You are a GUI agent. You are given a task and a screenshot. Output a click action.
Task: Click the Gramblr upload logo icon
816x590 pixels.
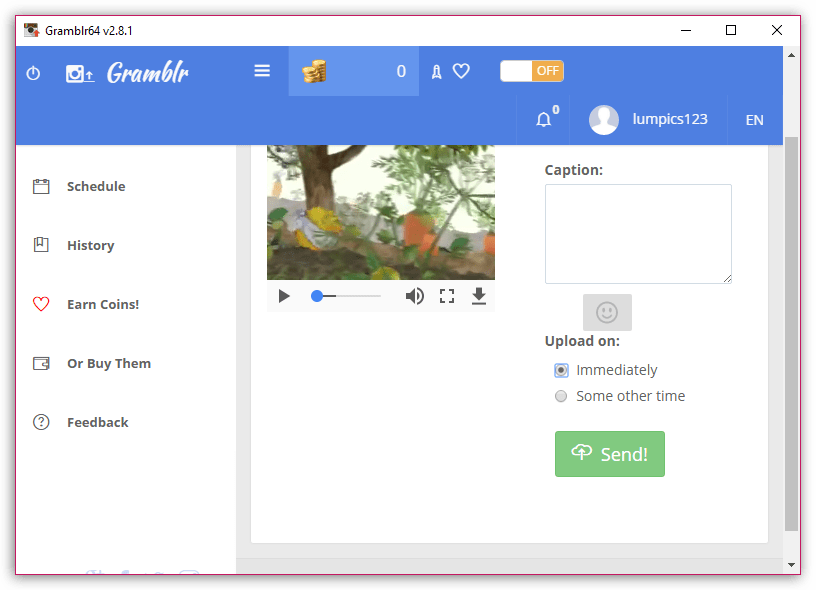[80, 73]
